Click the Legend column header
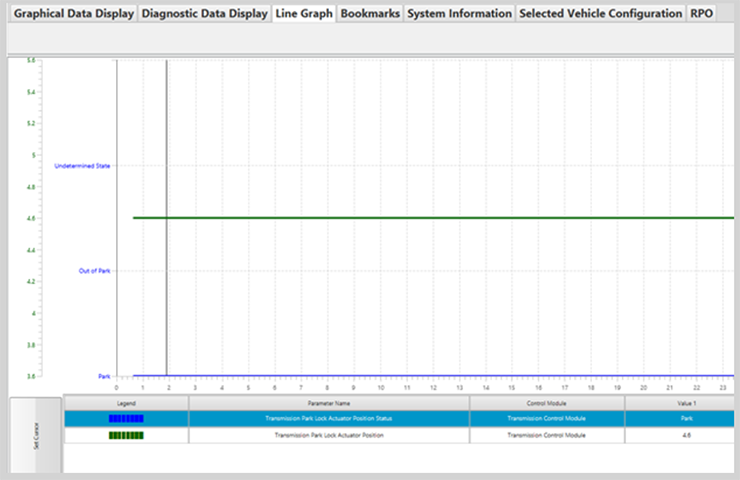Screen dimensions: 740x480 coord(126,402)
